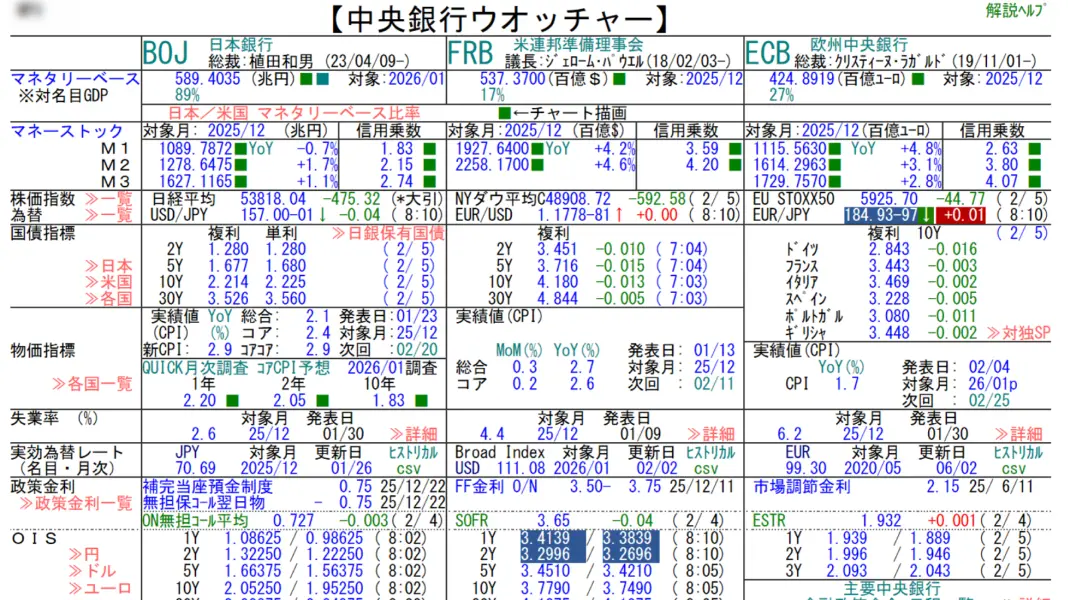The image size is (1068, 600).
Task: Select 日経平均 value 53818.04
Action: 272,199
